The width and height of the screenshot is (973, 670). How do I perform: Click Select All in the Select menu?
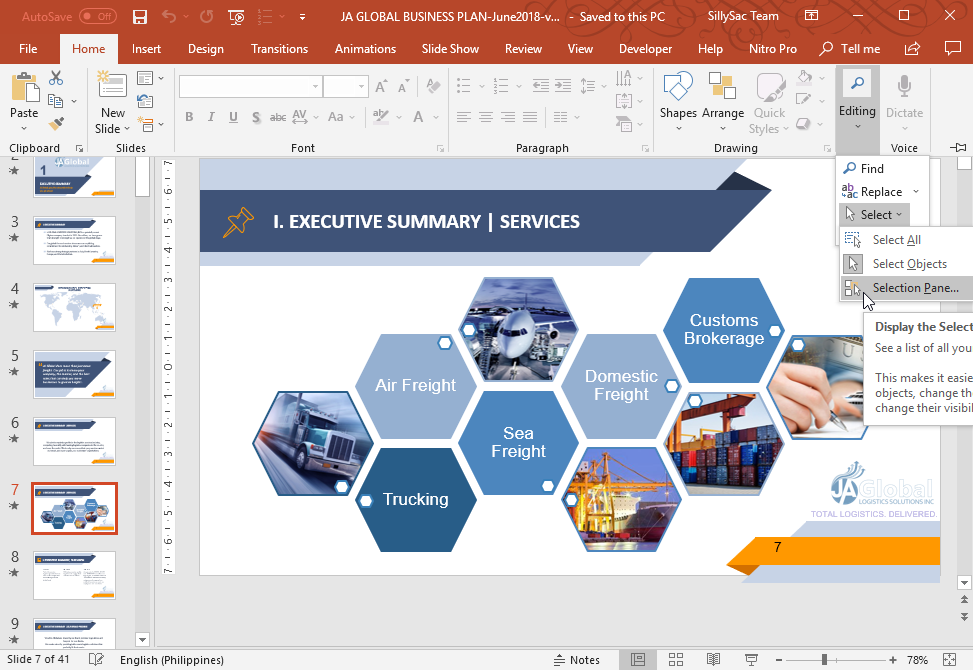coord(896,240)
